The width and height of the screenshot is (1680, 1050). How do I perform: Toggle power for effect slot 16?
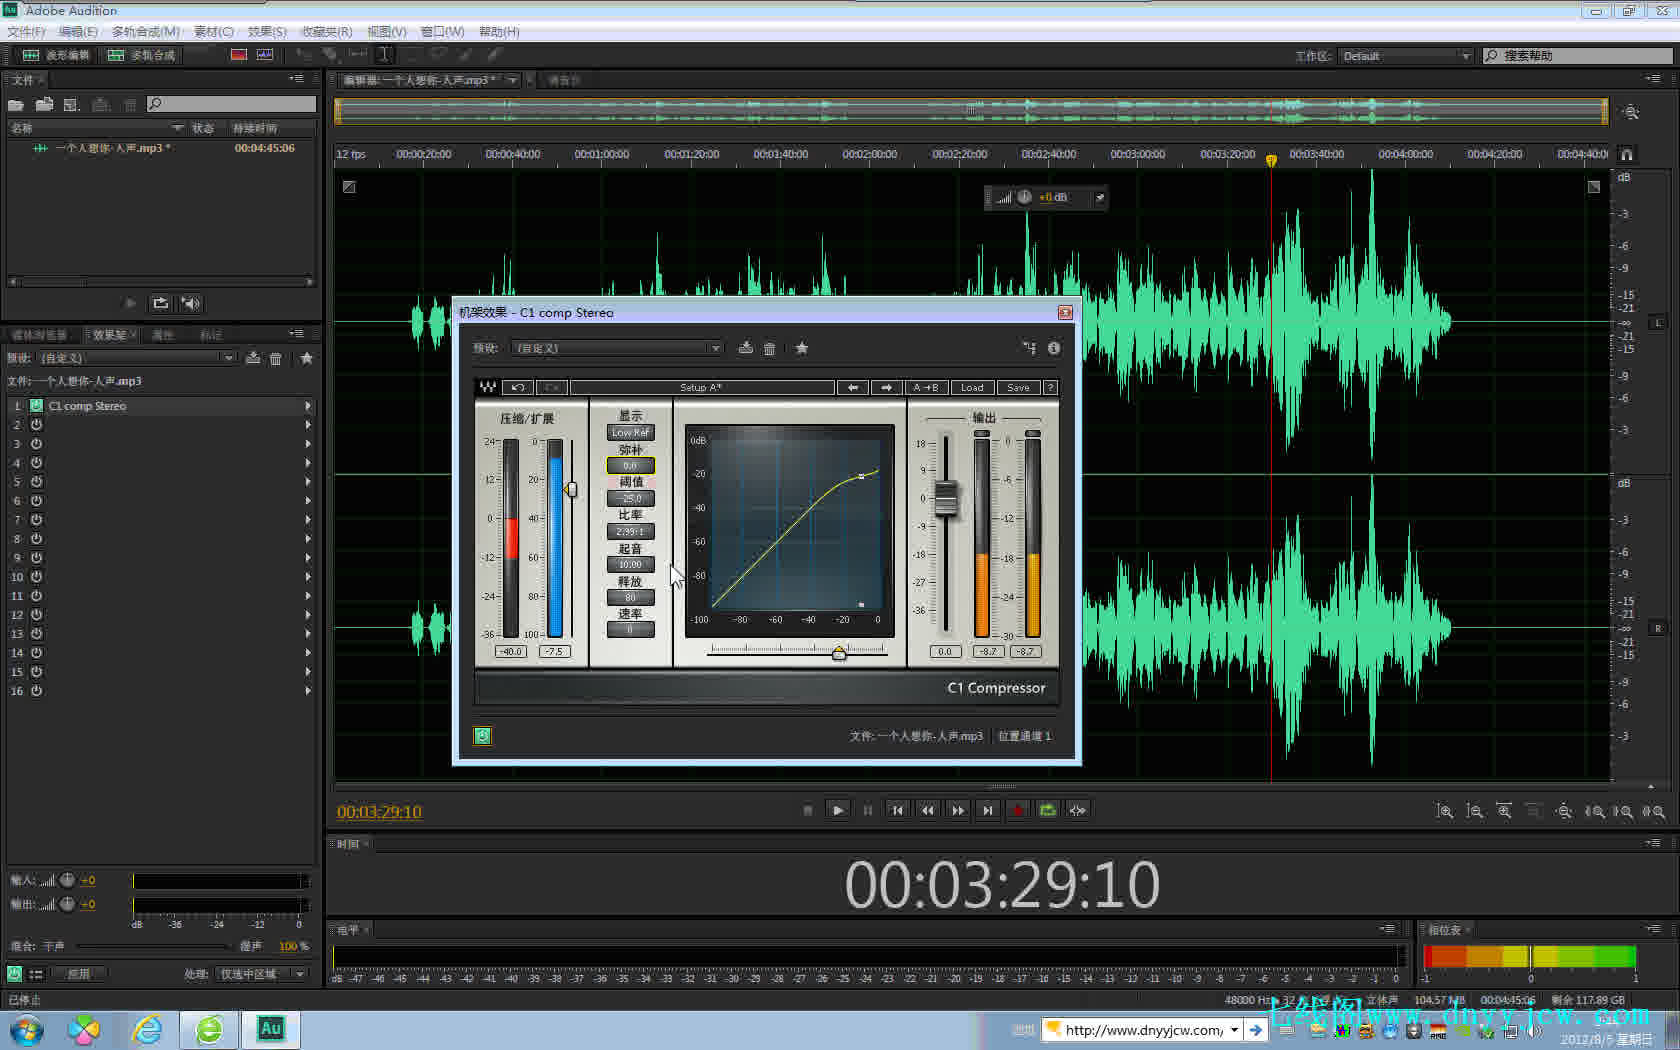point(36,690)
